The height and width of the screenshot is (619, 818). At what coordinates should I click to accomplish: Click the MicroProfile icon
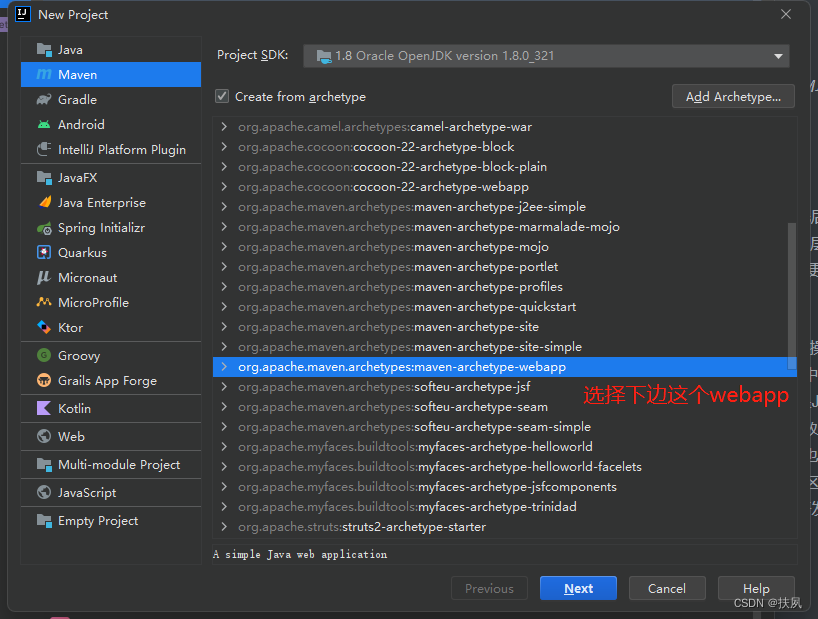44,302
